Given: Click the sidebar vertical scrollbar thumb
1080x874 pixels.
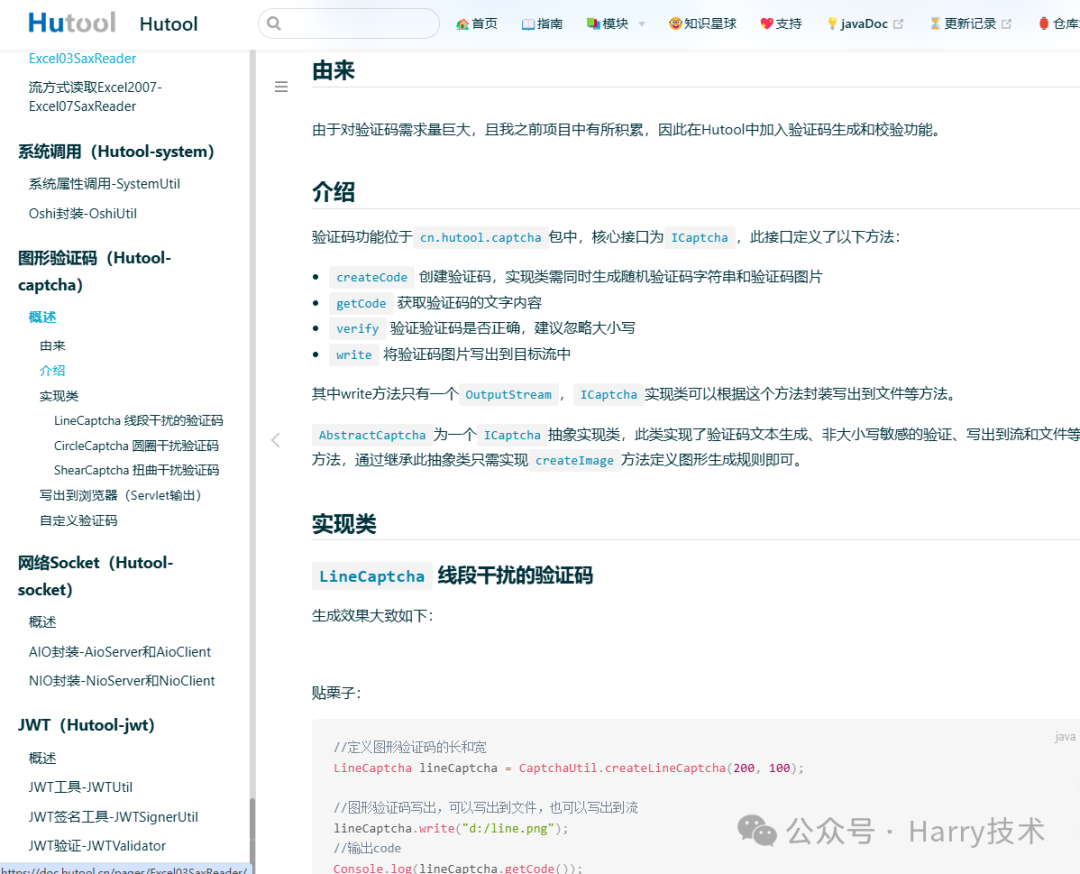Looking at the screenshot, I should (252, 833).
